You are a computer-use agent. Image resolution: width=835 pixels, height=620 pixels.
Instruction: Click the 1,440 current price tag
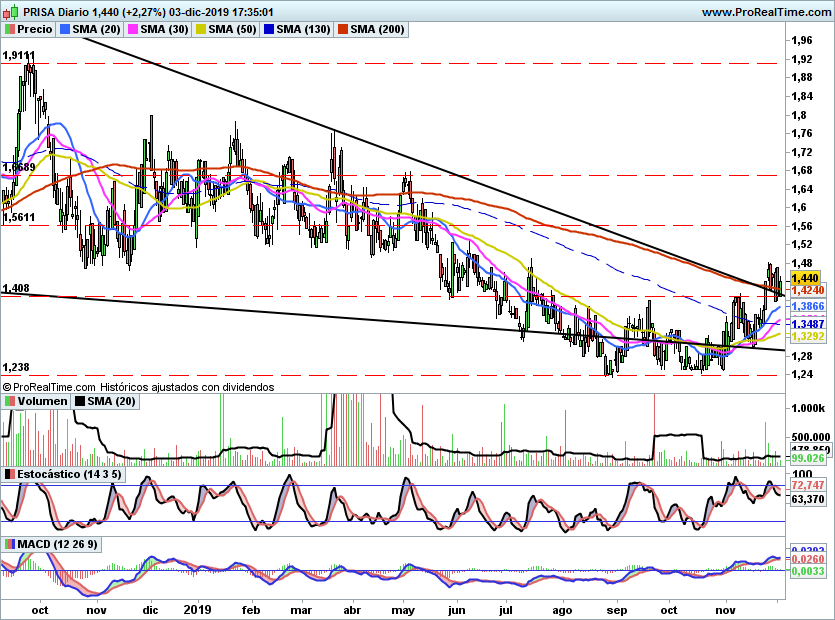pyautogui.click(x=805, y=277)
